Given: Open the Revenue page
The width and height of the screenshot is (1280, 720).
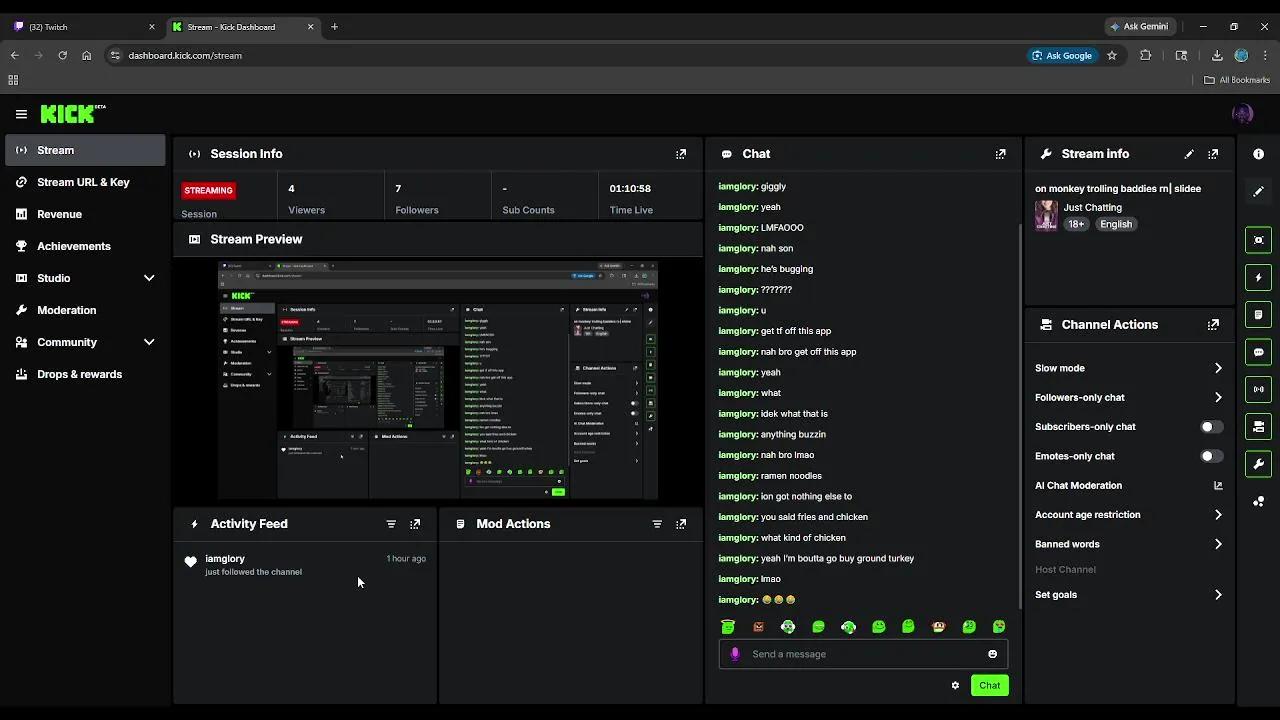Looking at the screenshot, I should (85, 214).
